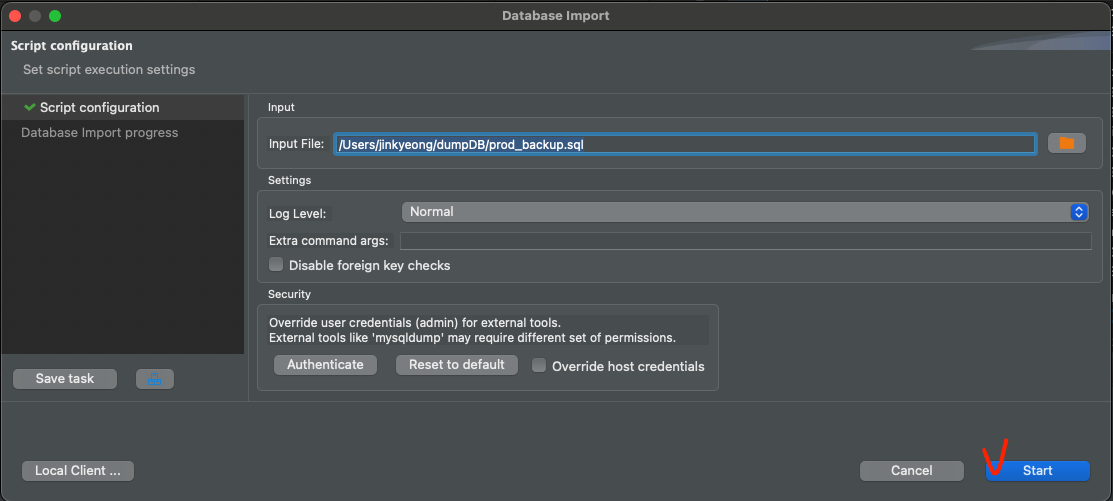Click the folder icon to browse input file
The image size is (1113, 501).
coord(1066,144)
